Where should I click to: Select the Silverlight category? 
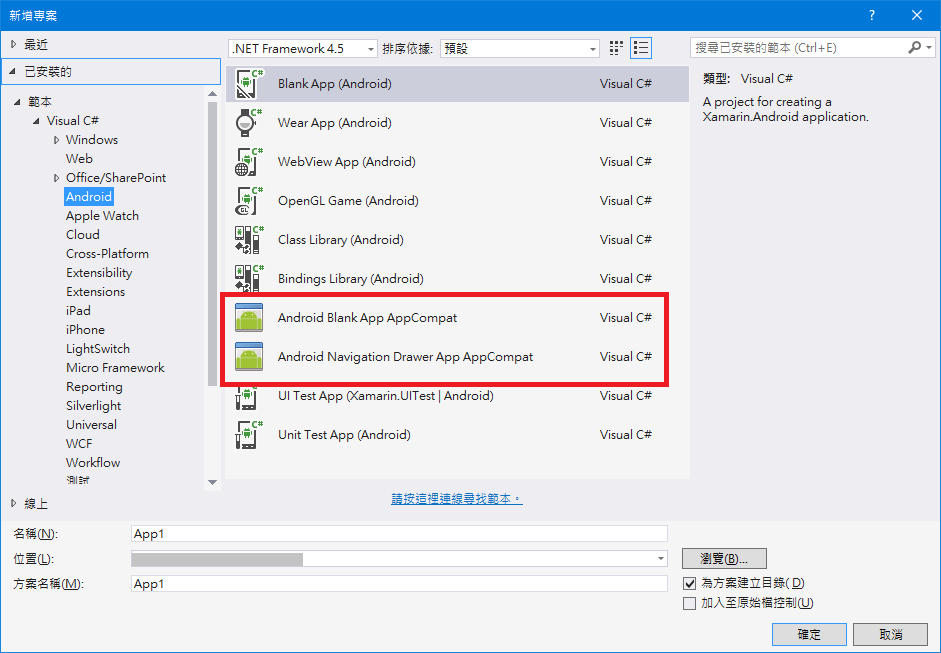coord(94,406)
